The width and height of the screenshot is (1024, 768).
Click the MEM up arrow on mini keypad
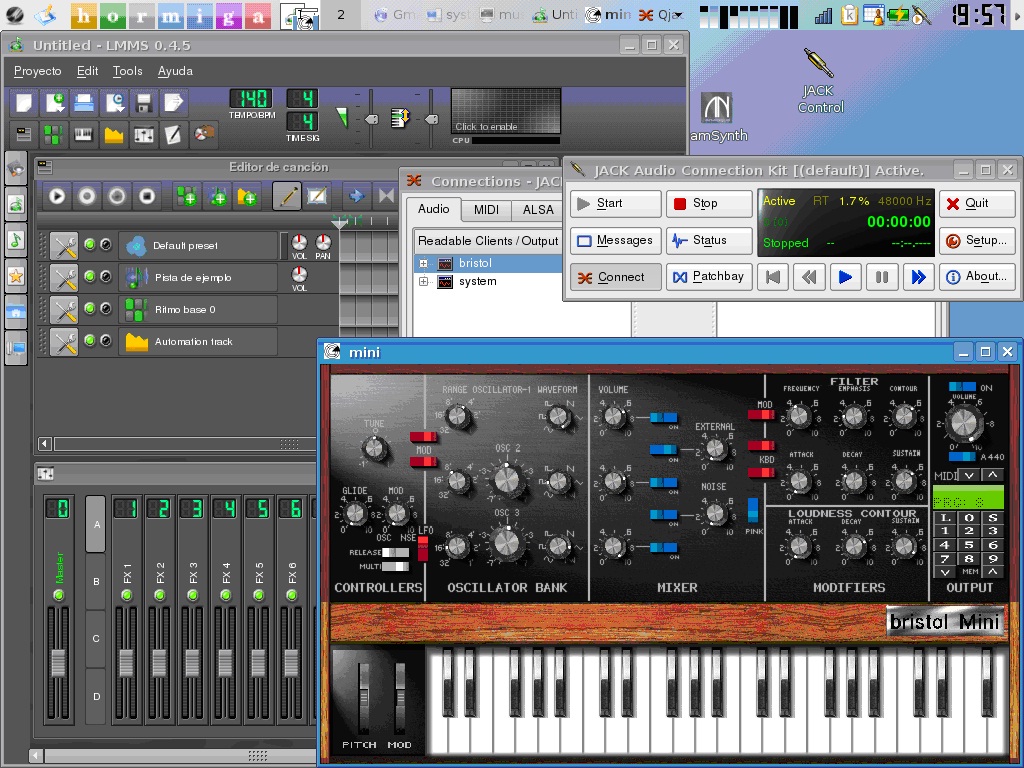(x=993, y=572)
